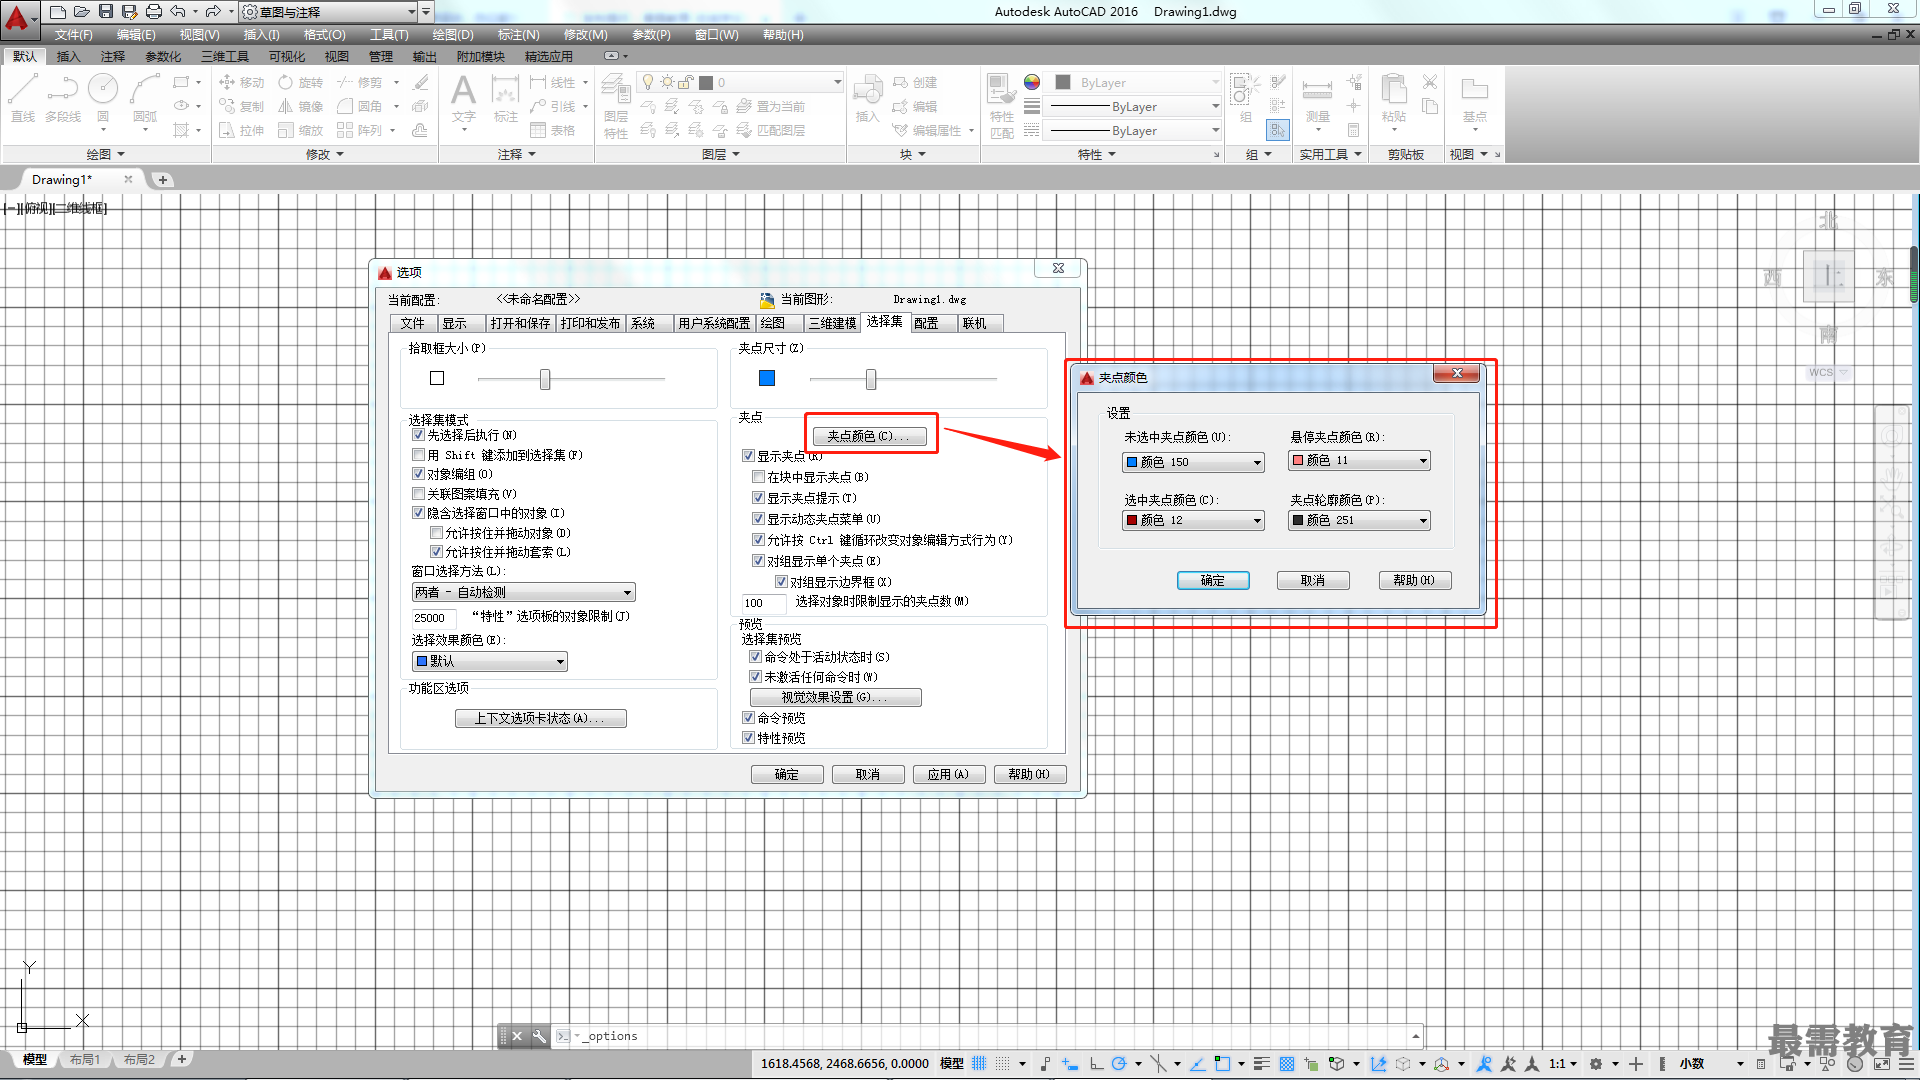Click 视觉效果设置(G)... button

tap(835, 697)
